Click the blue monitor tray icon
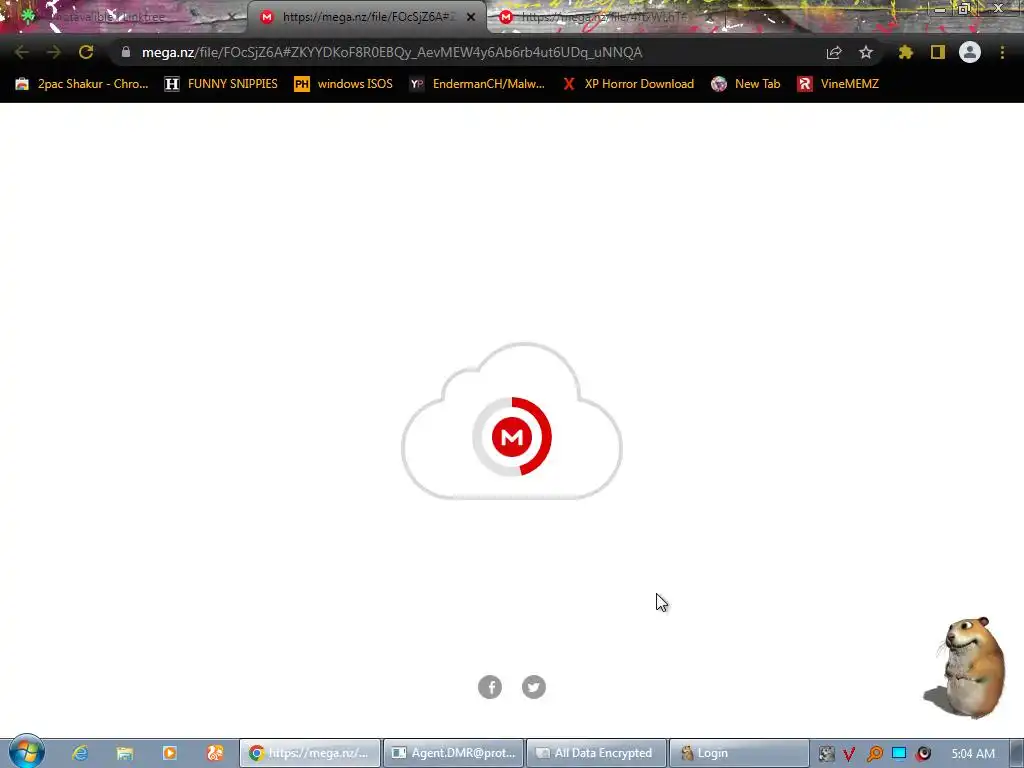The height and width of the screenshot is (768, 1024). coord(899,754)
